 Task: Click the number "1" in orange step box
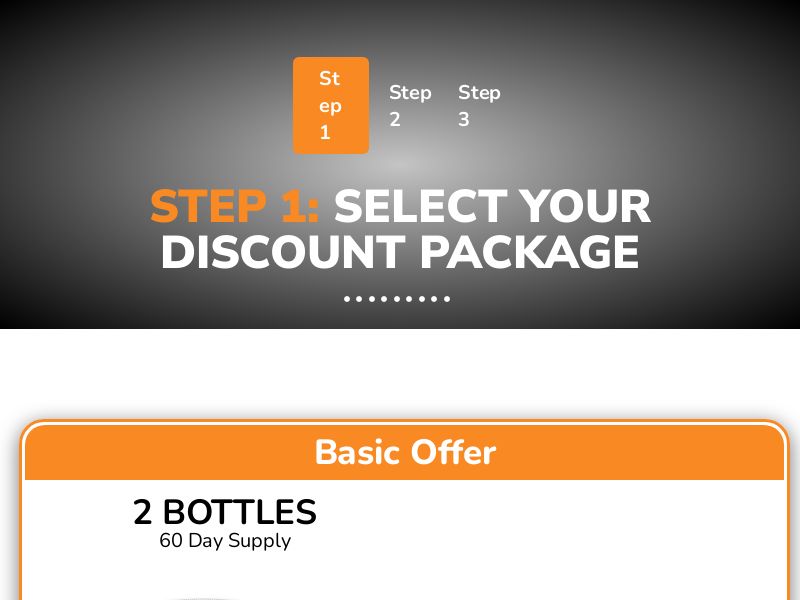pyautogui.click(x=325, y=133)
